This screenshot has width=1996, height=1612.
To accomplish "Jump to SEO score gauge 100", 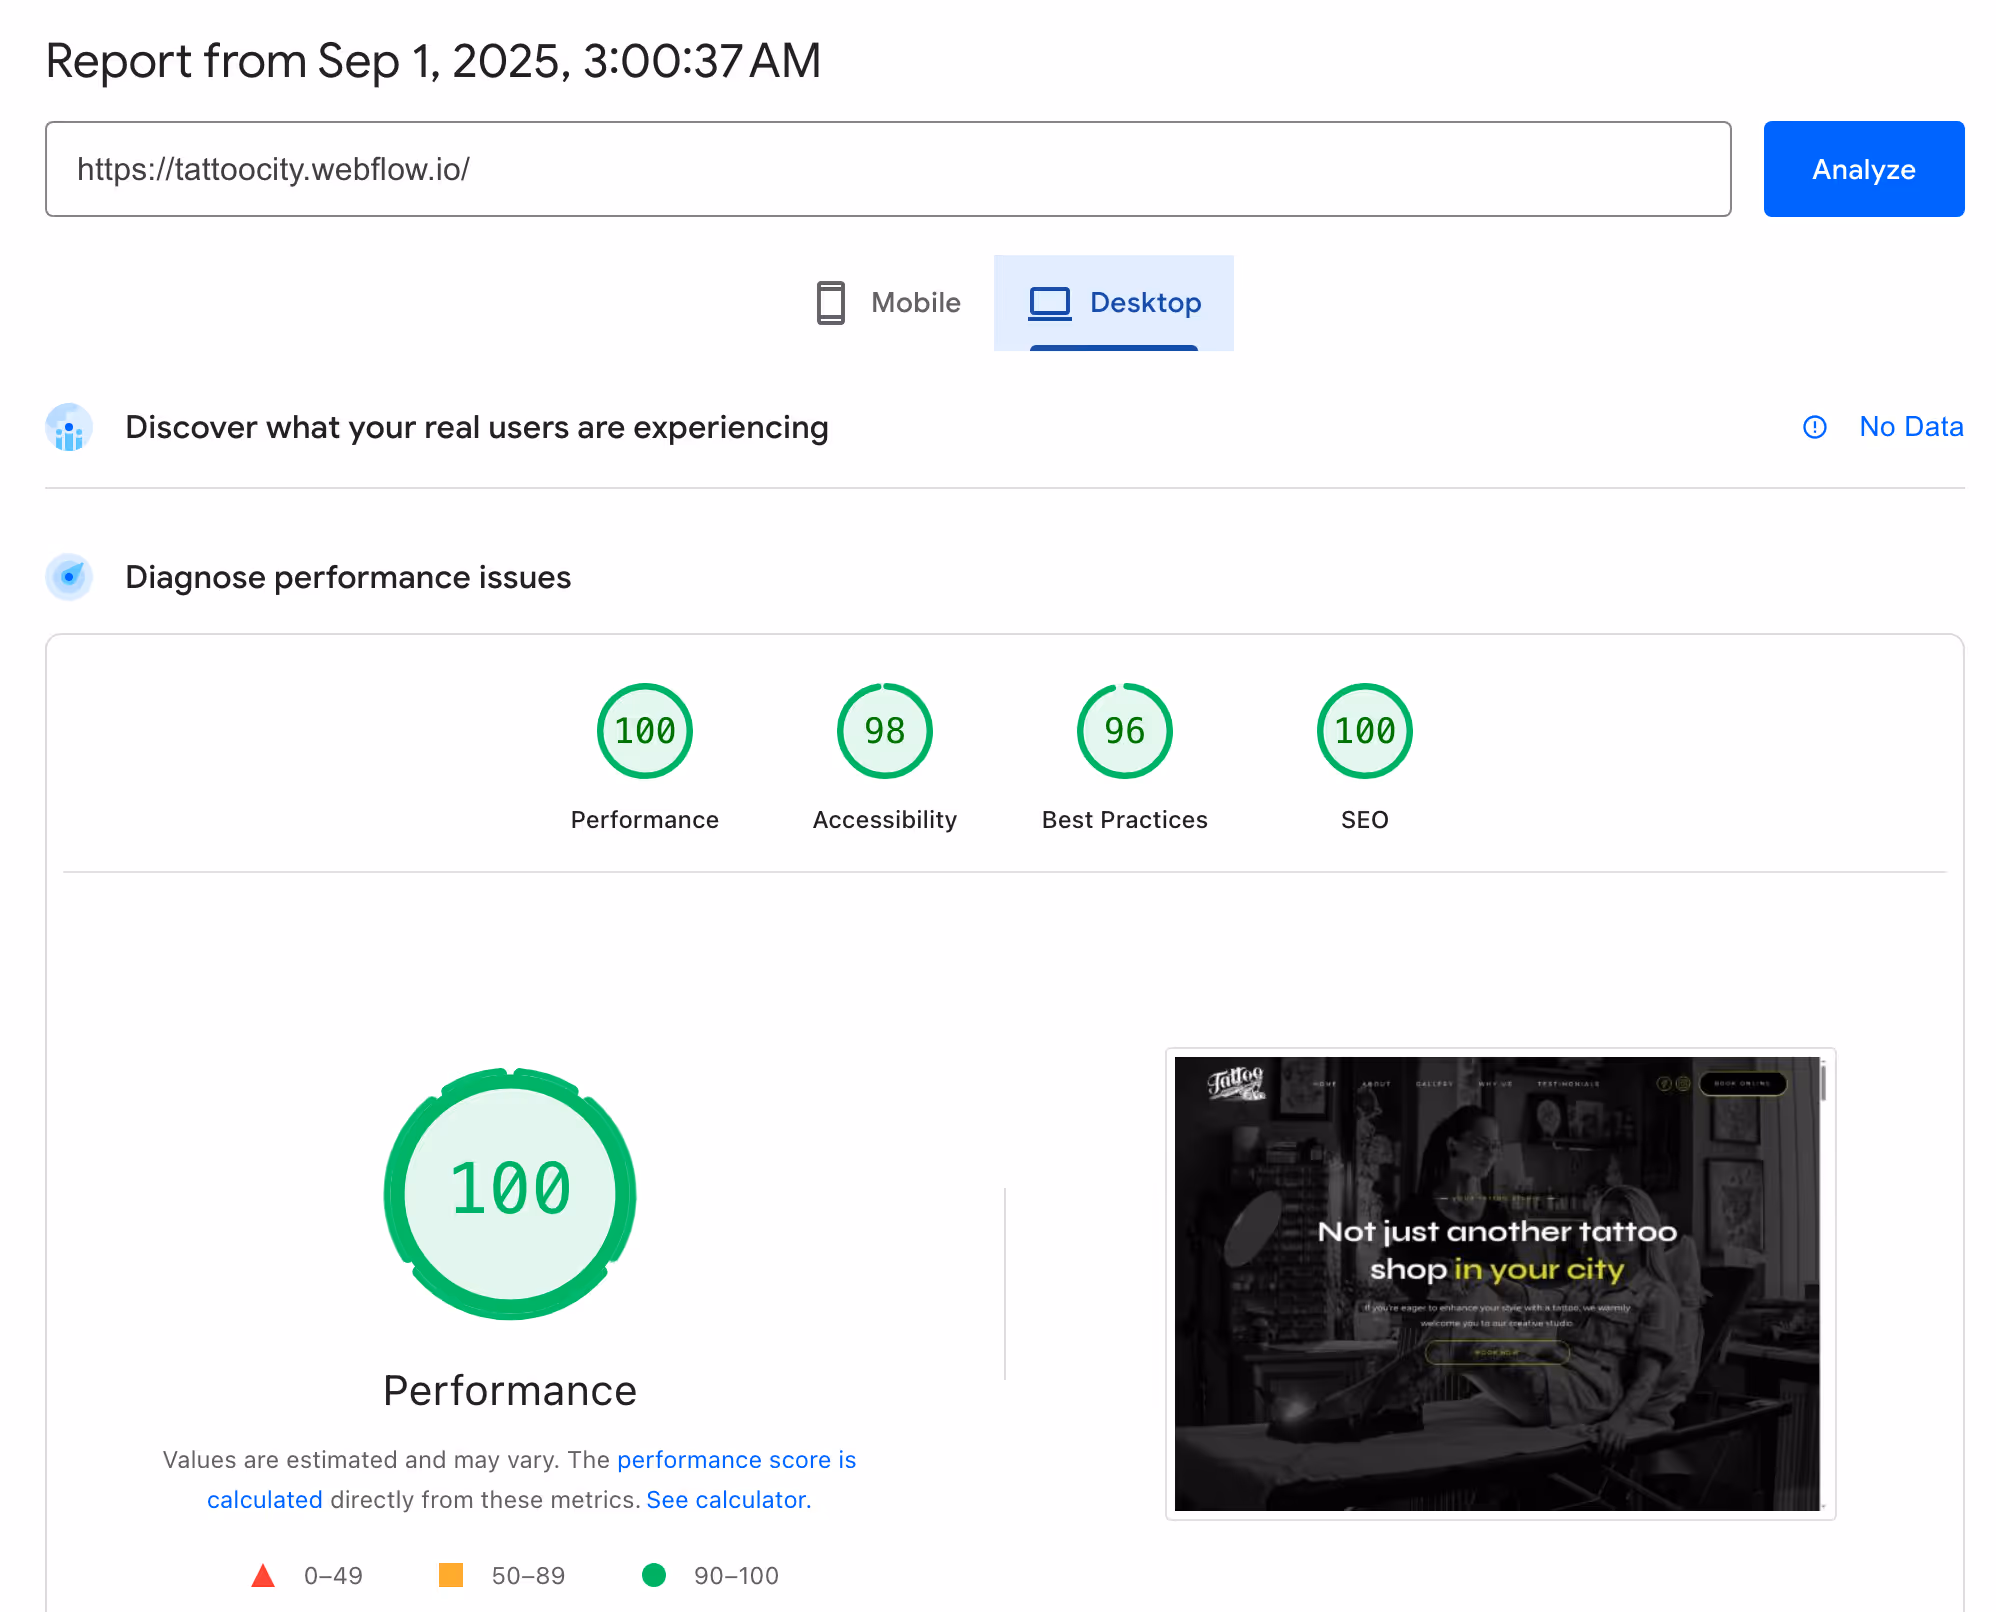I will point(1365,731).
